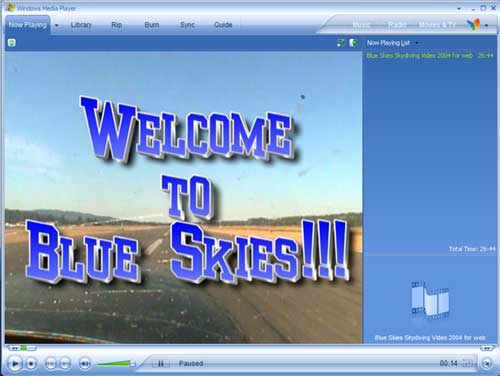Screen dimensions: 500x376
Task: Toggle the Now Playing list pane icon
Action: tap(353, 43)
